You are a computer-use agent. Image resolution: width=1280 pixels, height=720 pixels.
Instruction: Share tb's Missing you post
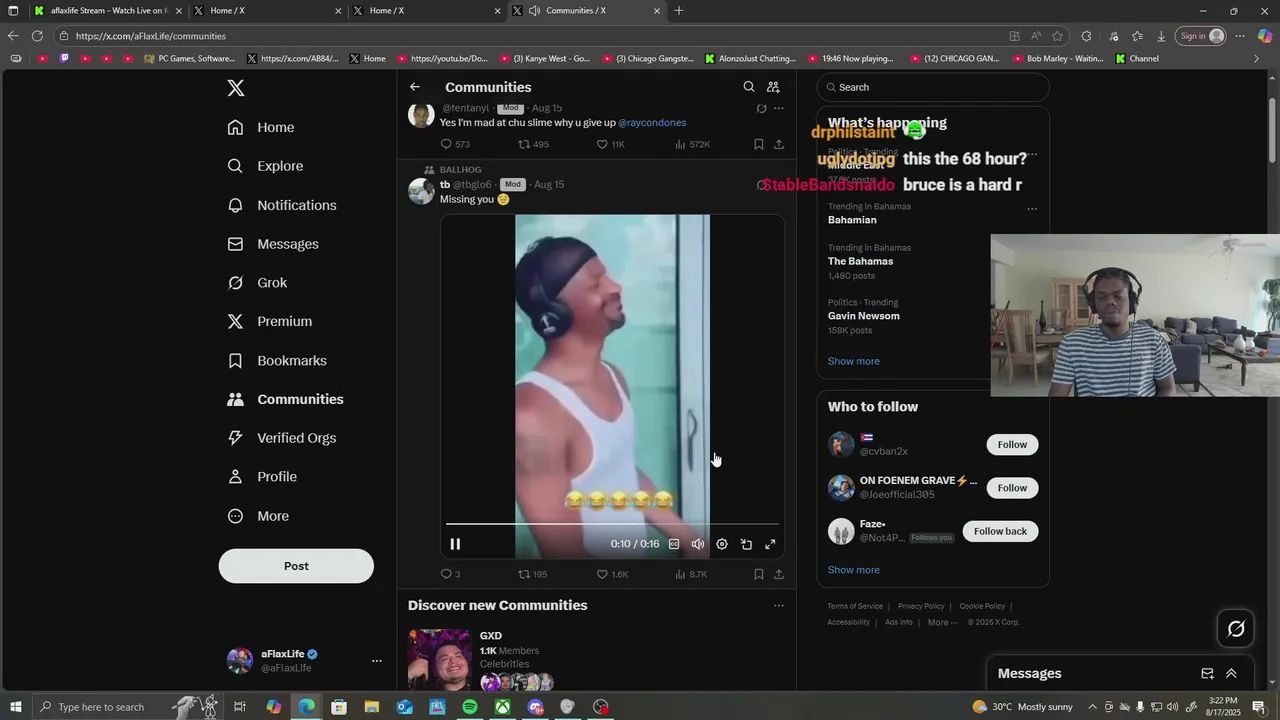(x=779, y=574)
